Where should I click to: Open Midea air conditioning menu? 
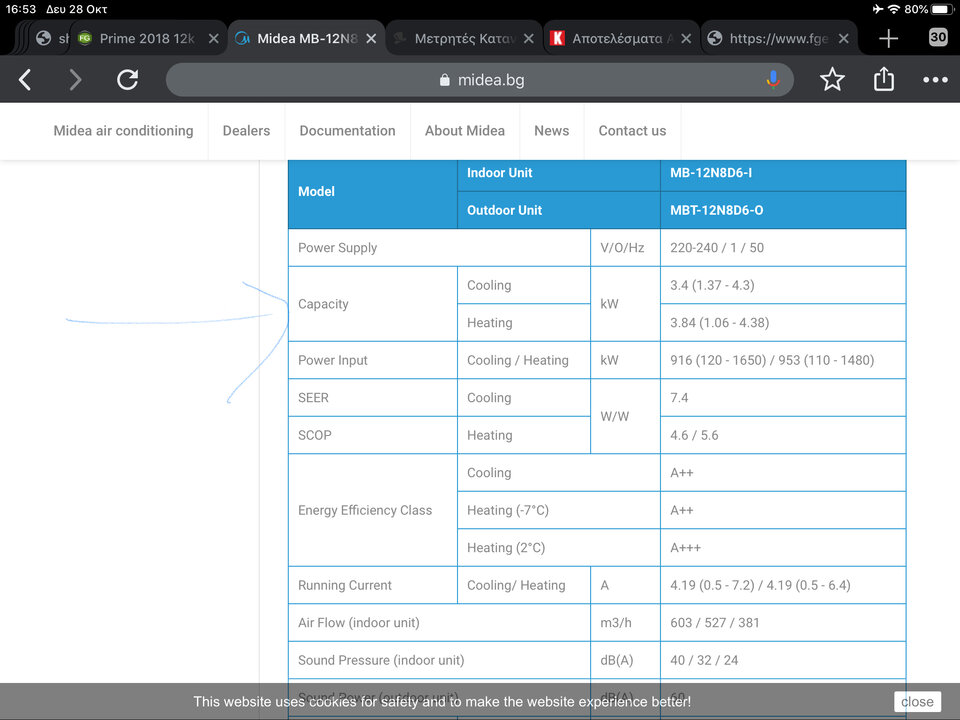[123, 130]
